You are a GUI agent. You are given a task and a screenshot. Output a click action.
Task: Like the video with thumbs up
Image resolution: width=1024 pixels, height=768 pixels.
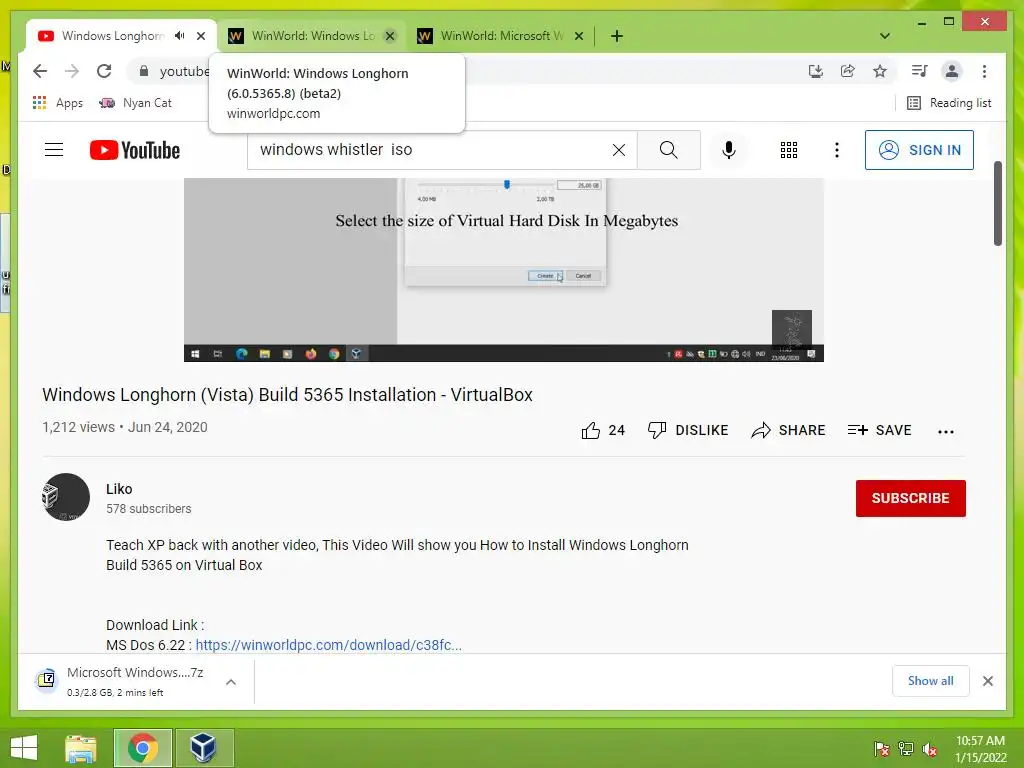click(603, 430)
